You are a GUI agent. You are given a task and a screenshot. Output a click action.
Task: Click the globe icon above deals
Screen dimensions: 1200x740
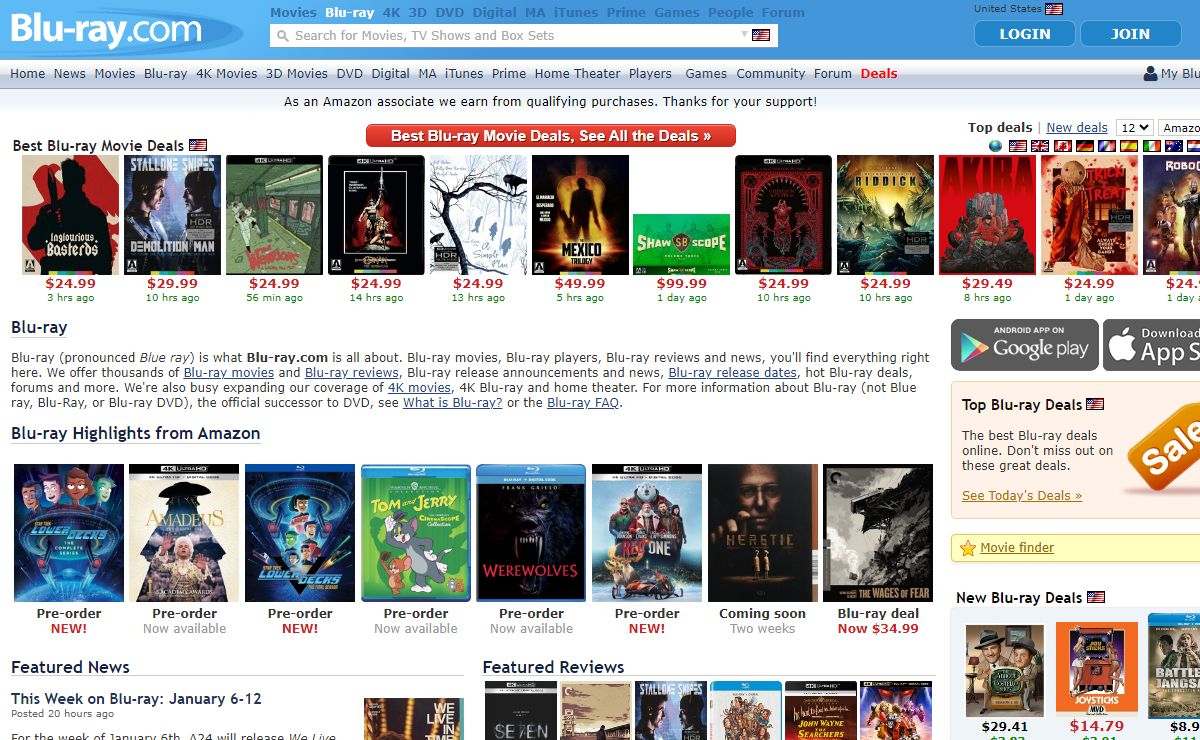996,146
